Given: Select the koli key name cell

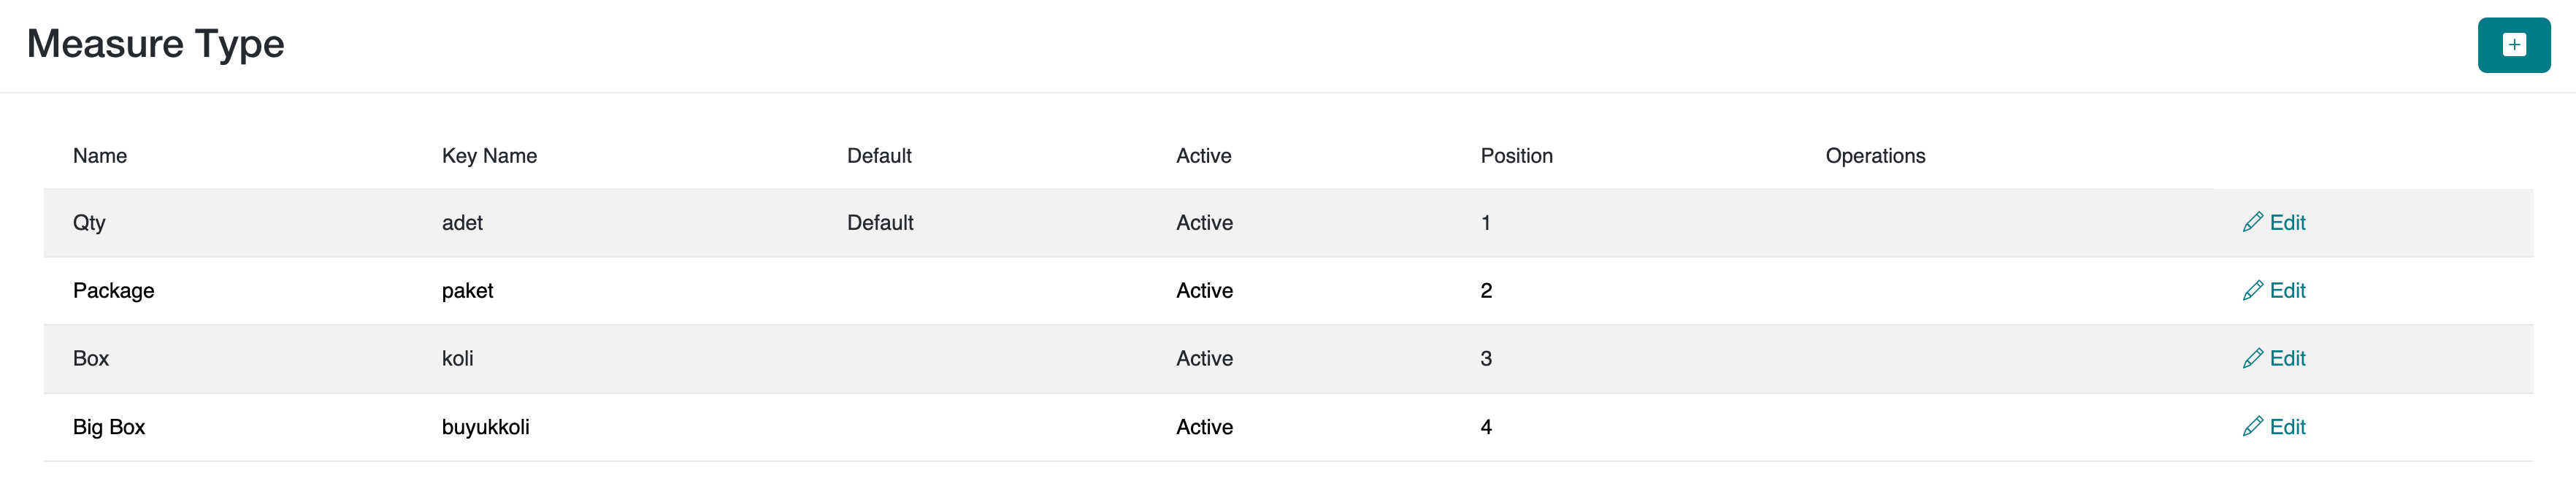Looking at the screenshot, I should (457, 359).
